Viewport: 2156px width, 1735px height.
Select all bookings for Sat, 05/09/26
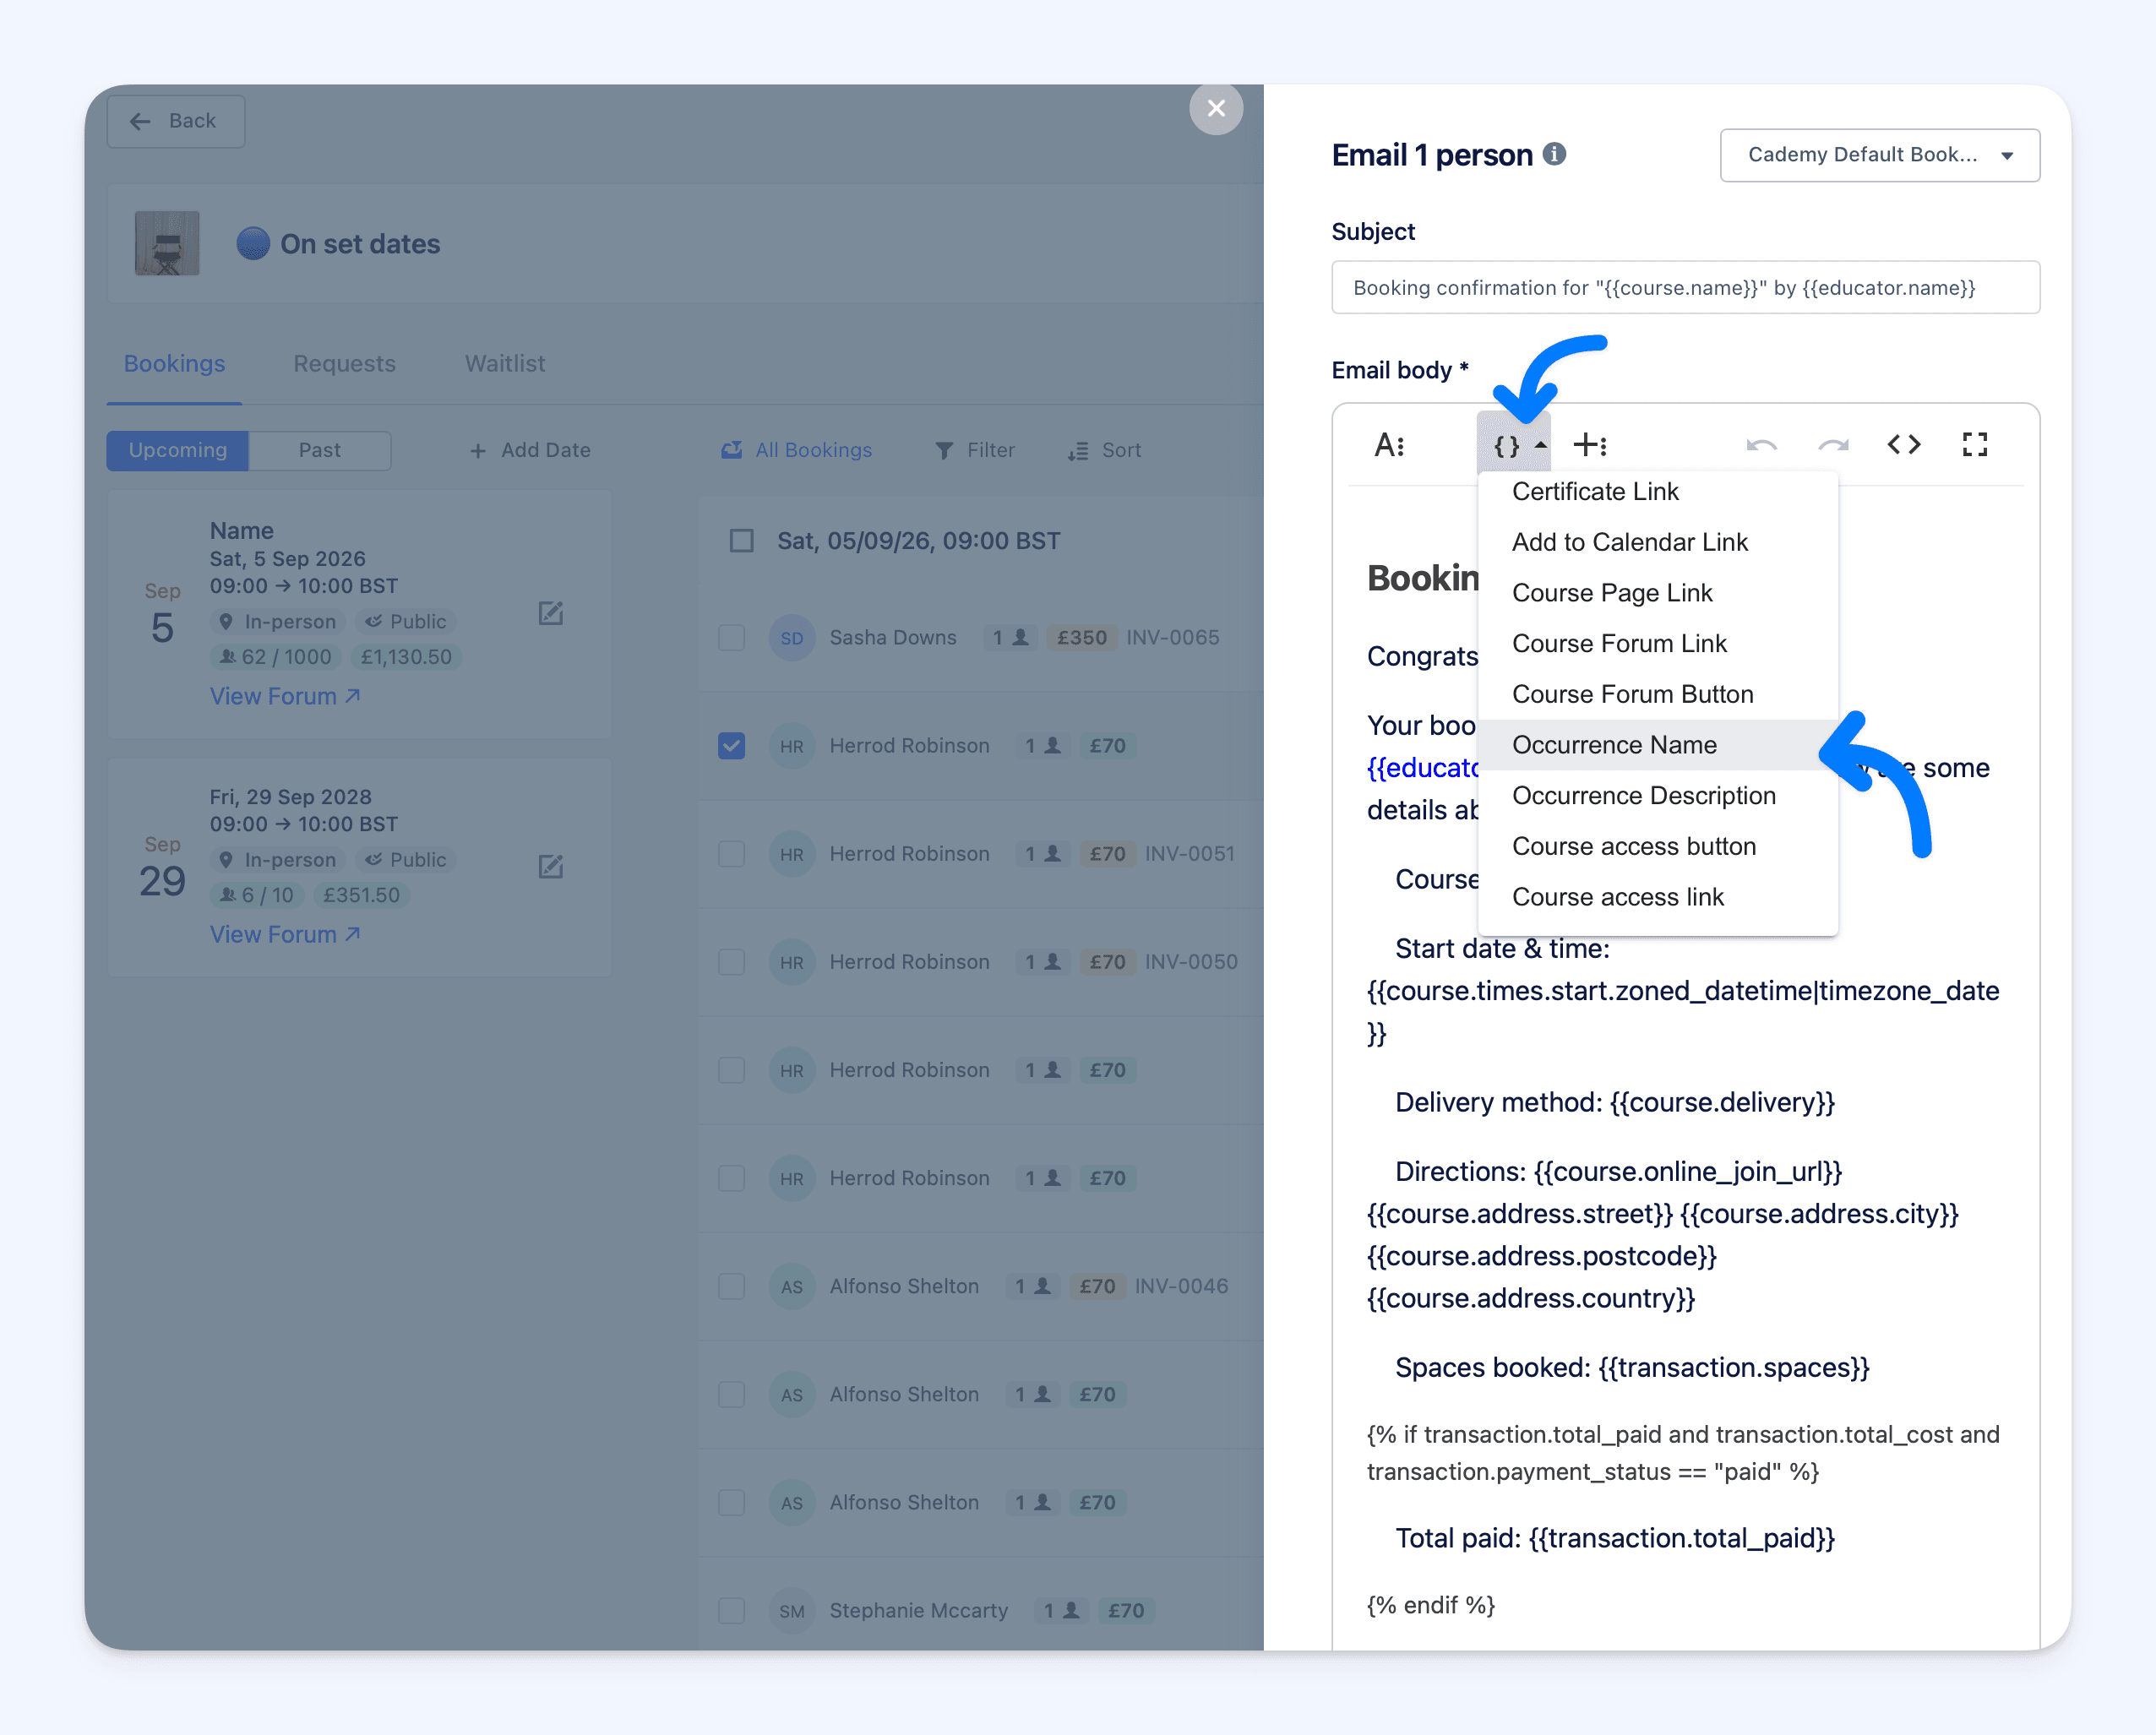741,540
